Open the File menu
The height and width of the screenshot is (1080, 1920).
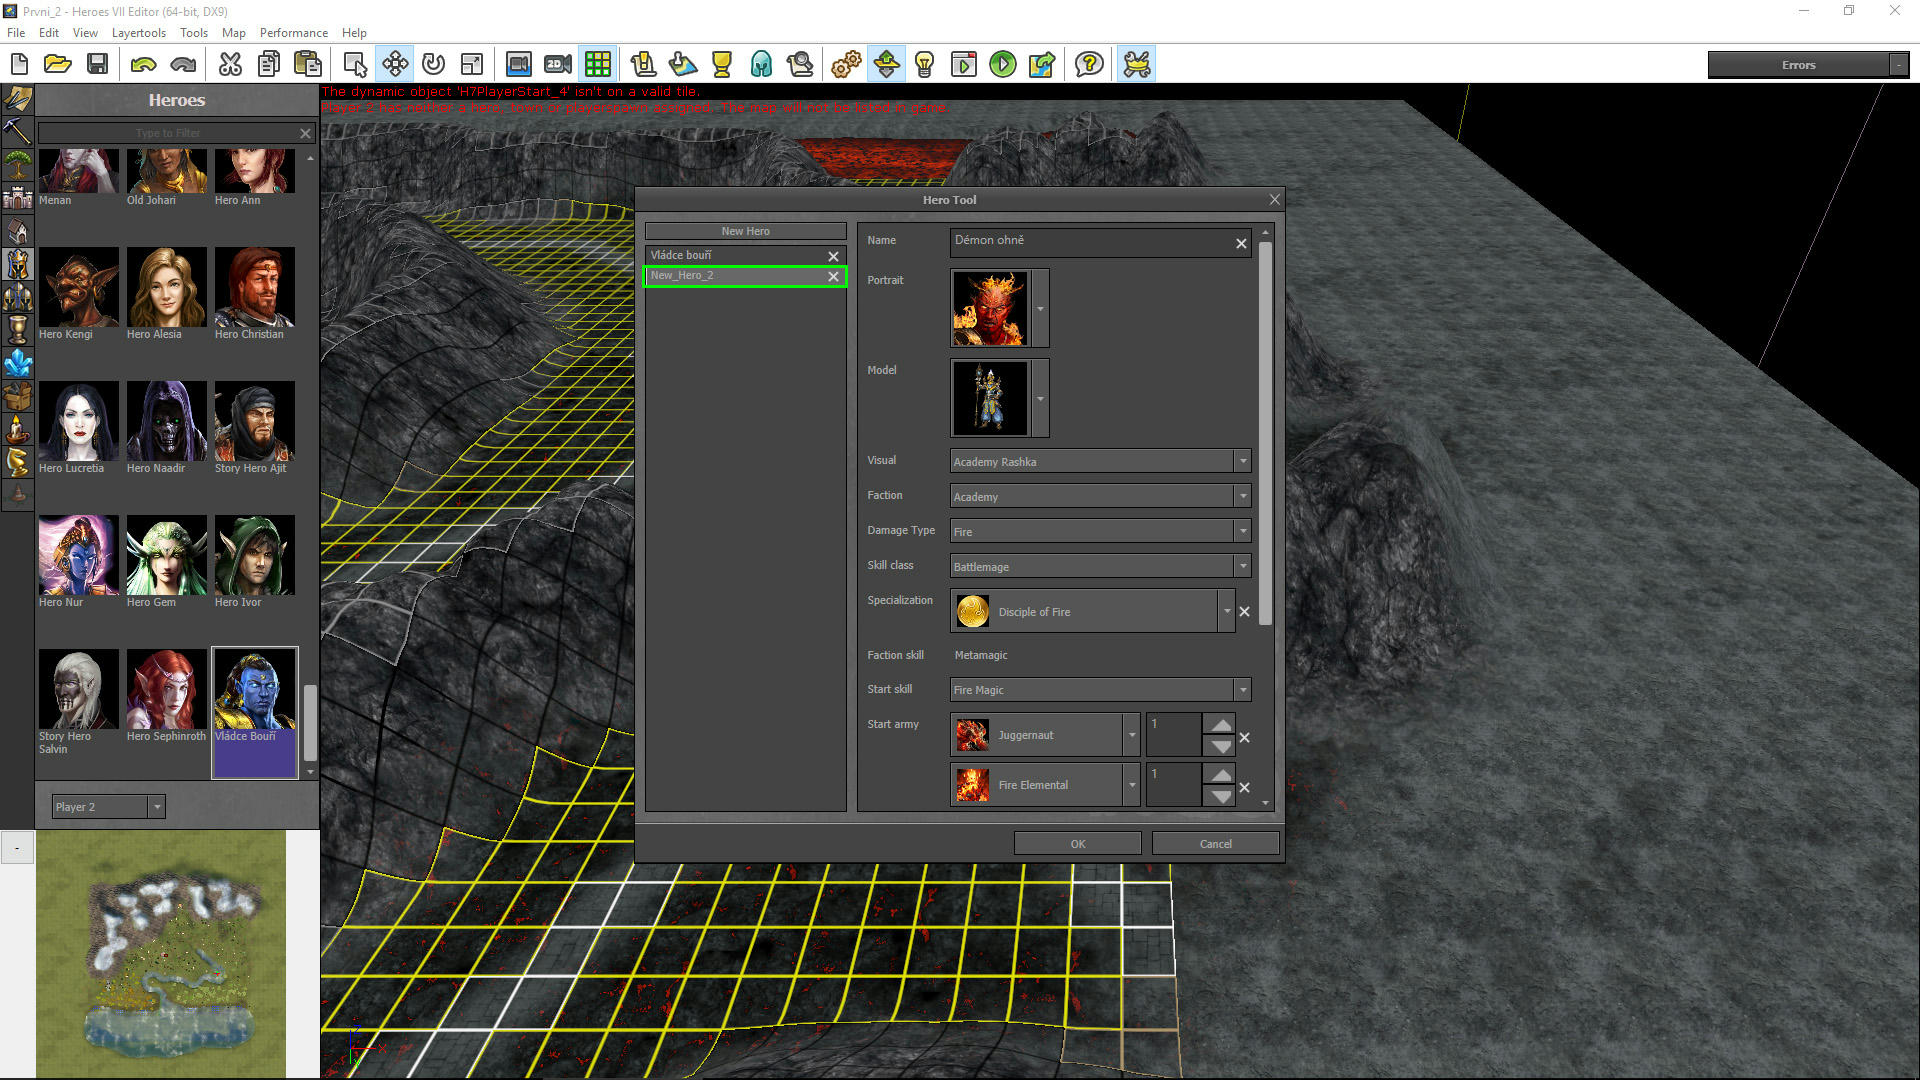point(16,33)
